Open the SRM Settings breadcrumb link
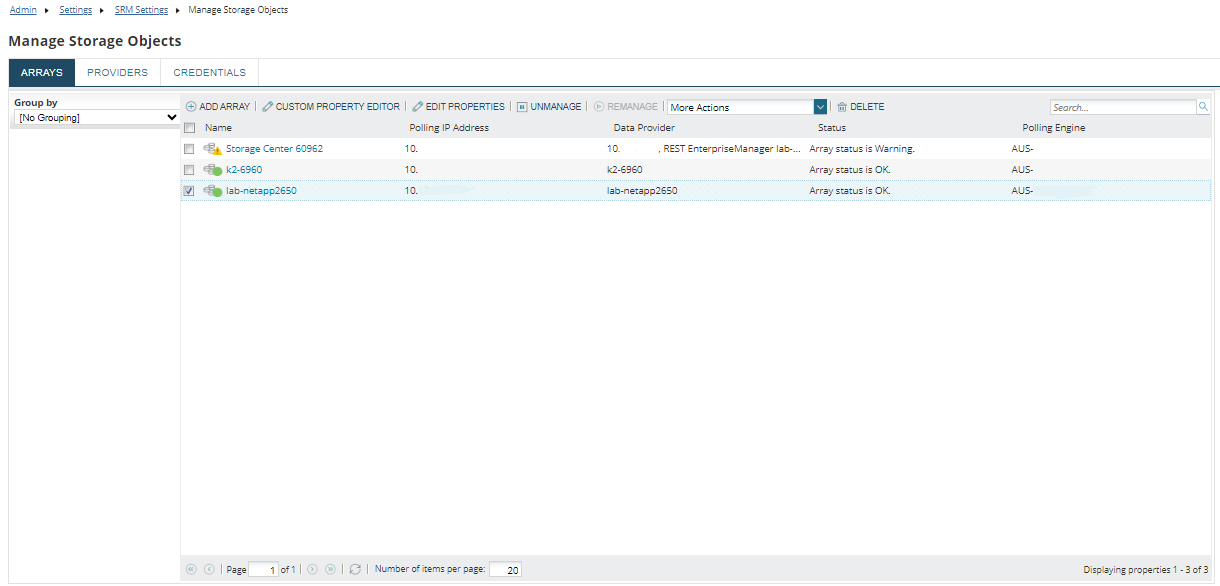This screenshot has height=586, width=1220. coord(140,9)
